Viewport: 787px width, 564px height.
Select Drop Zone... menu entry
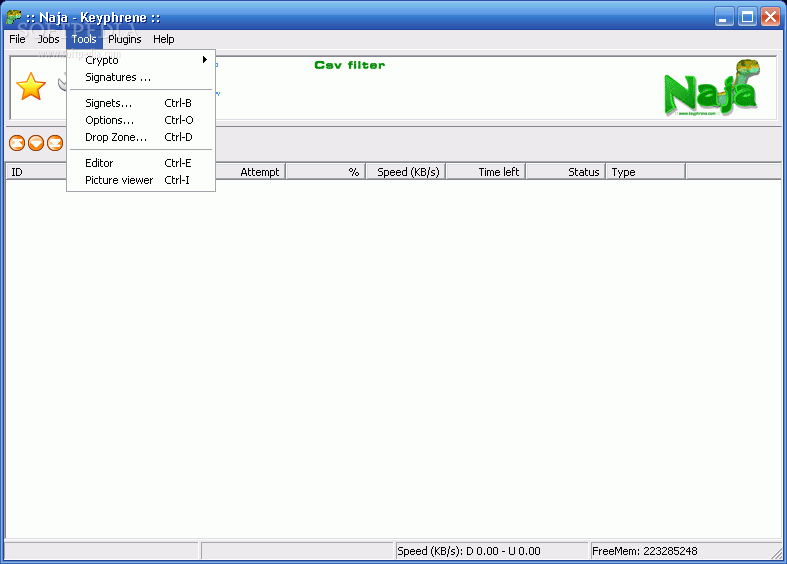tap(141, 137)
